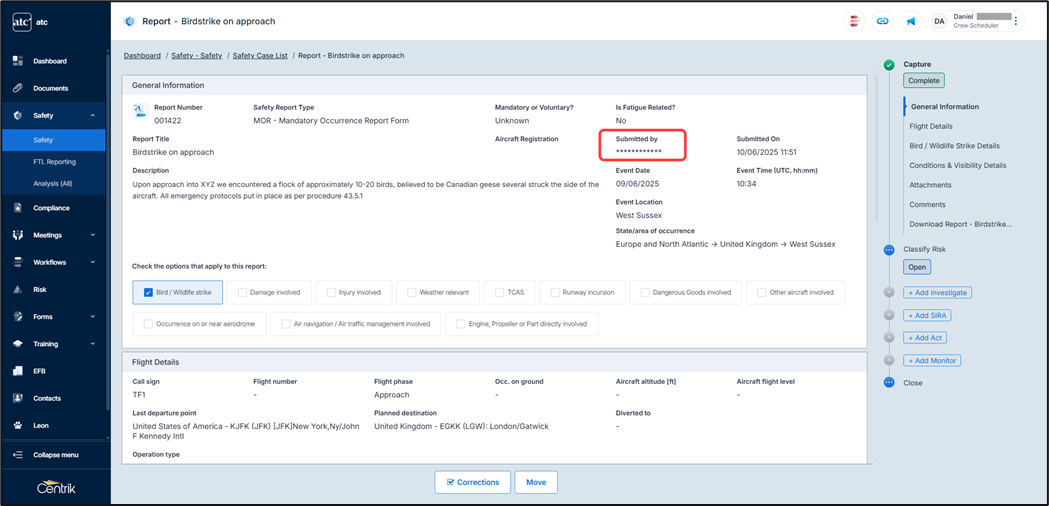Screen dimensions: 1049x506
Task: Open the Risk section in sidebar
Action: (40, 289)
